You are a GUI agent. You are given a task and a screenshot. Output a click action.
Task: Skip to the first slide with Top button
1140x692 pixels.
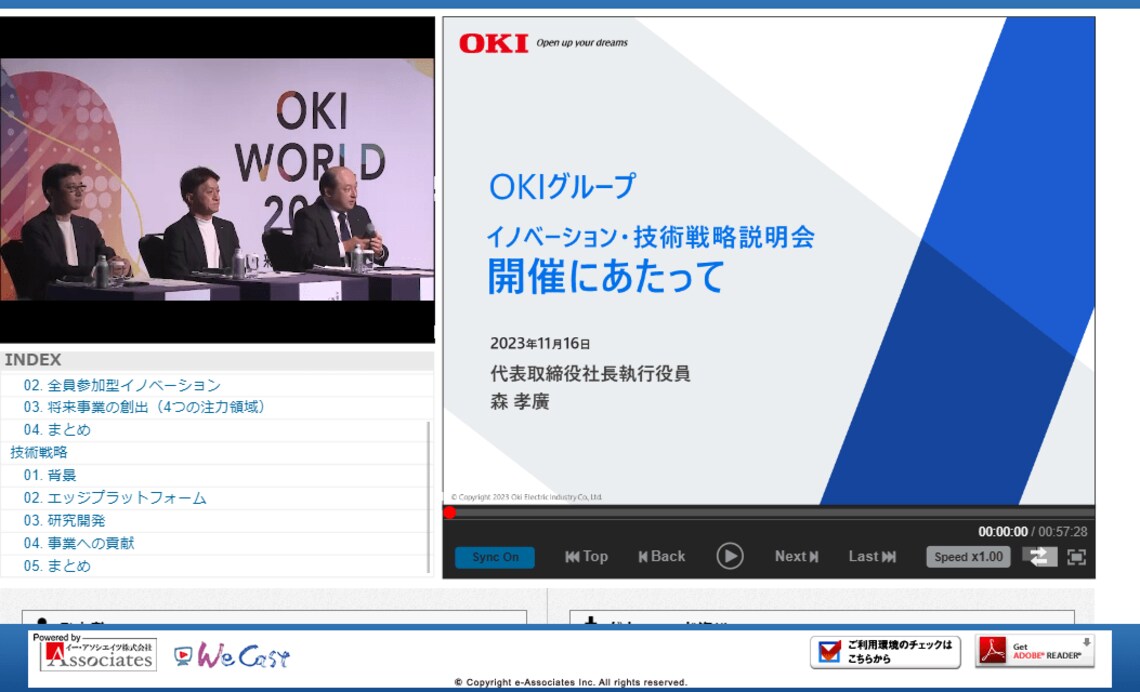[x=585, y=556]
